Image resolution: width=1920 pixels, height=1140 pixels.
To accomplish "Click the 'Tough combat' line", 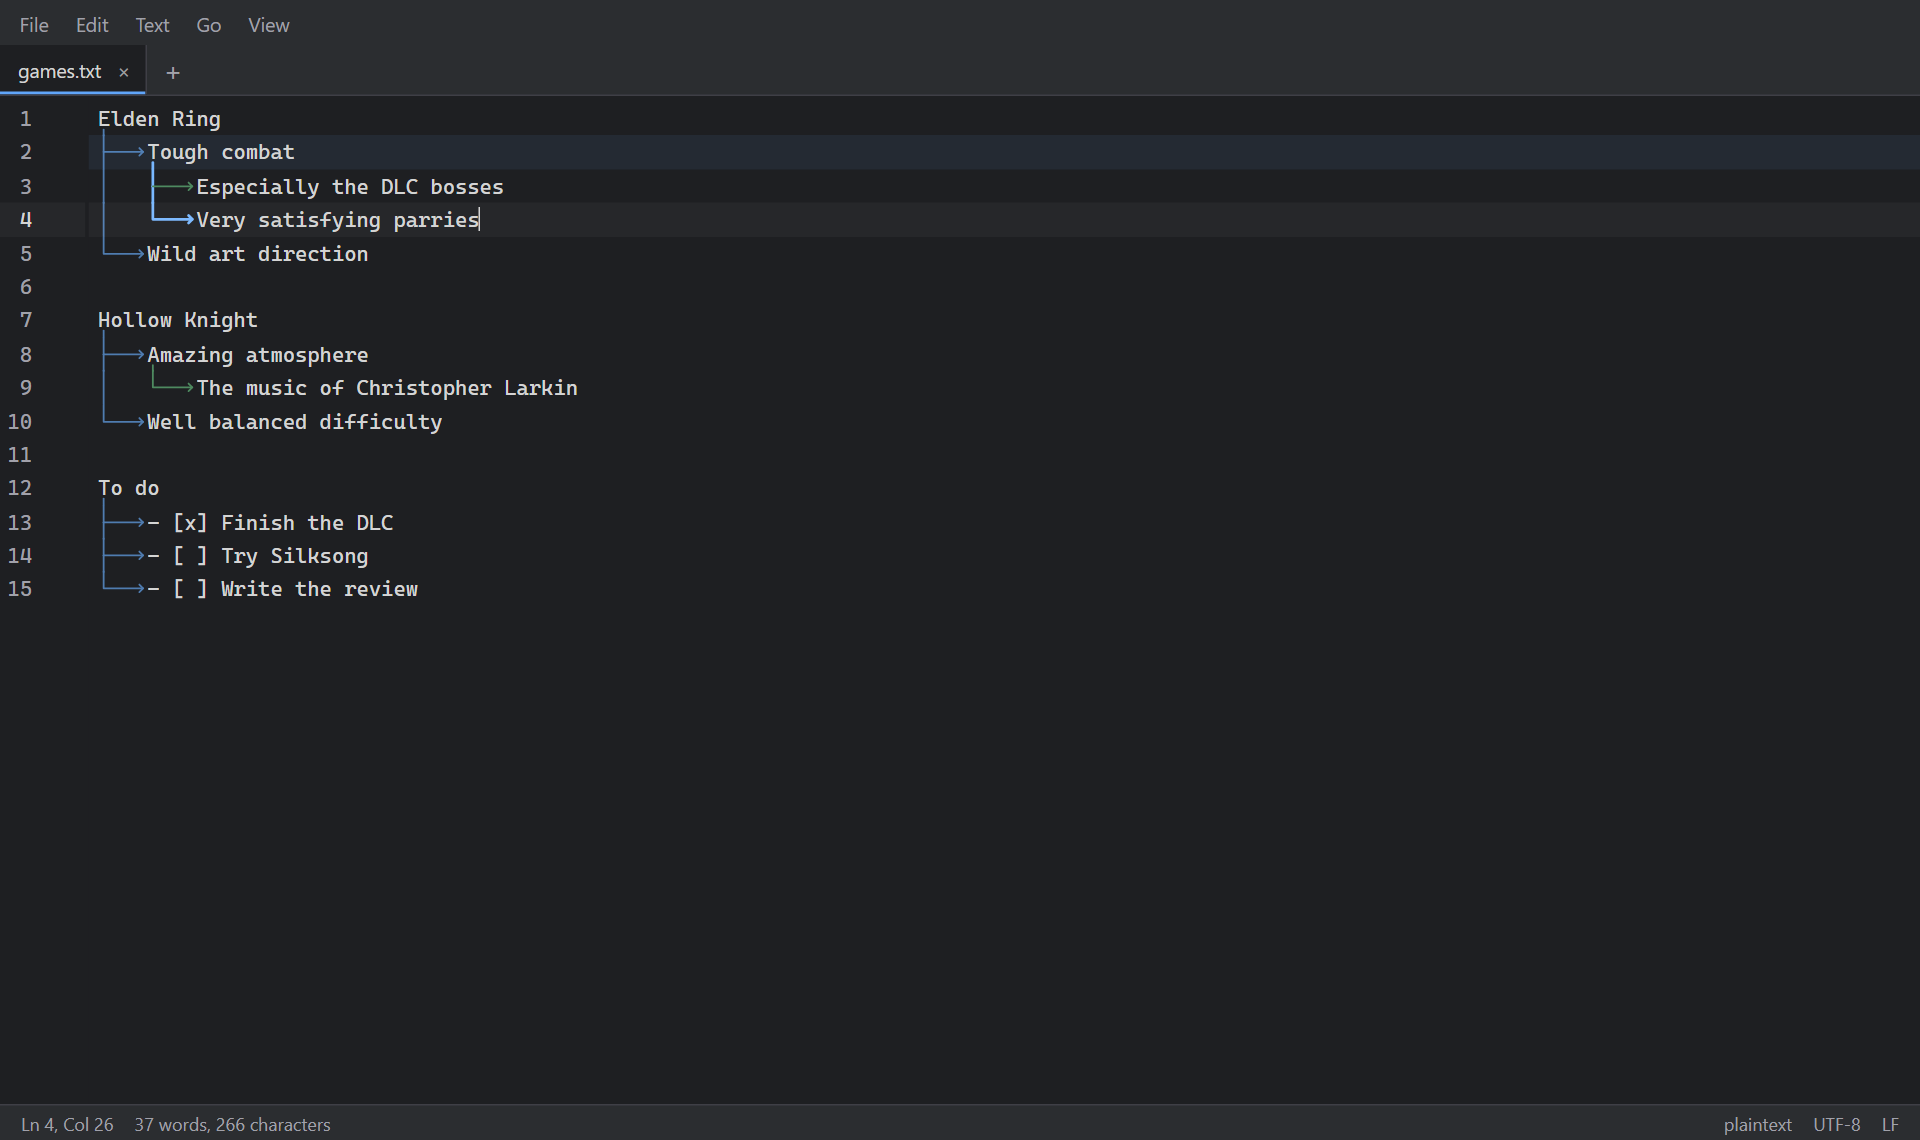I will [x=221, y=152].
